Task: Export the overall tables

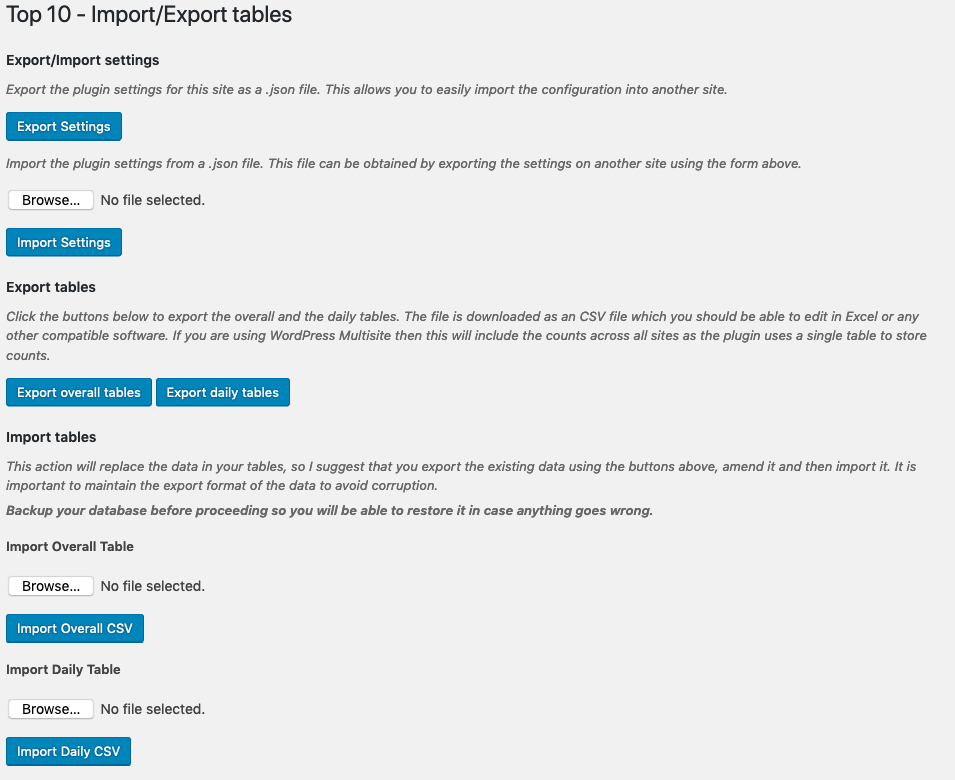Action: click(x=79, y=392)
